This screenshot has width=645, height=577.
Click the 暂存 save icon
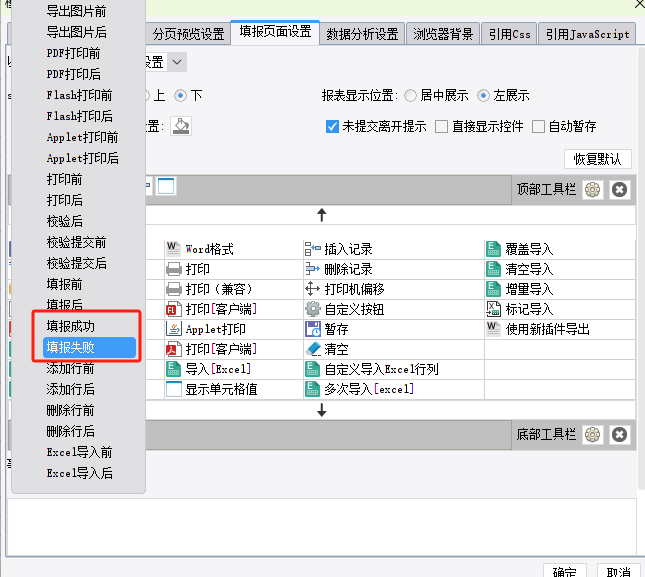coord(312,329)
